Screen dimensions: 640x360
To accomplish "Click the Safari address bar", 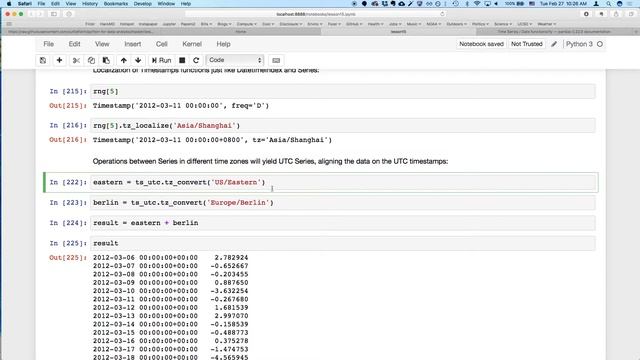I will pos(316,14).
